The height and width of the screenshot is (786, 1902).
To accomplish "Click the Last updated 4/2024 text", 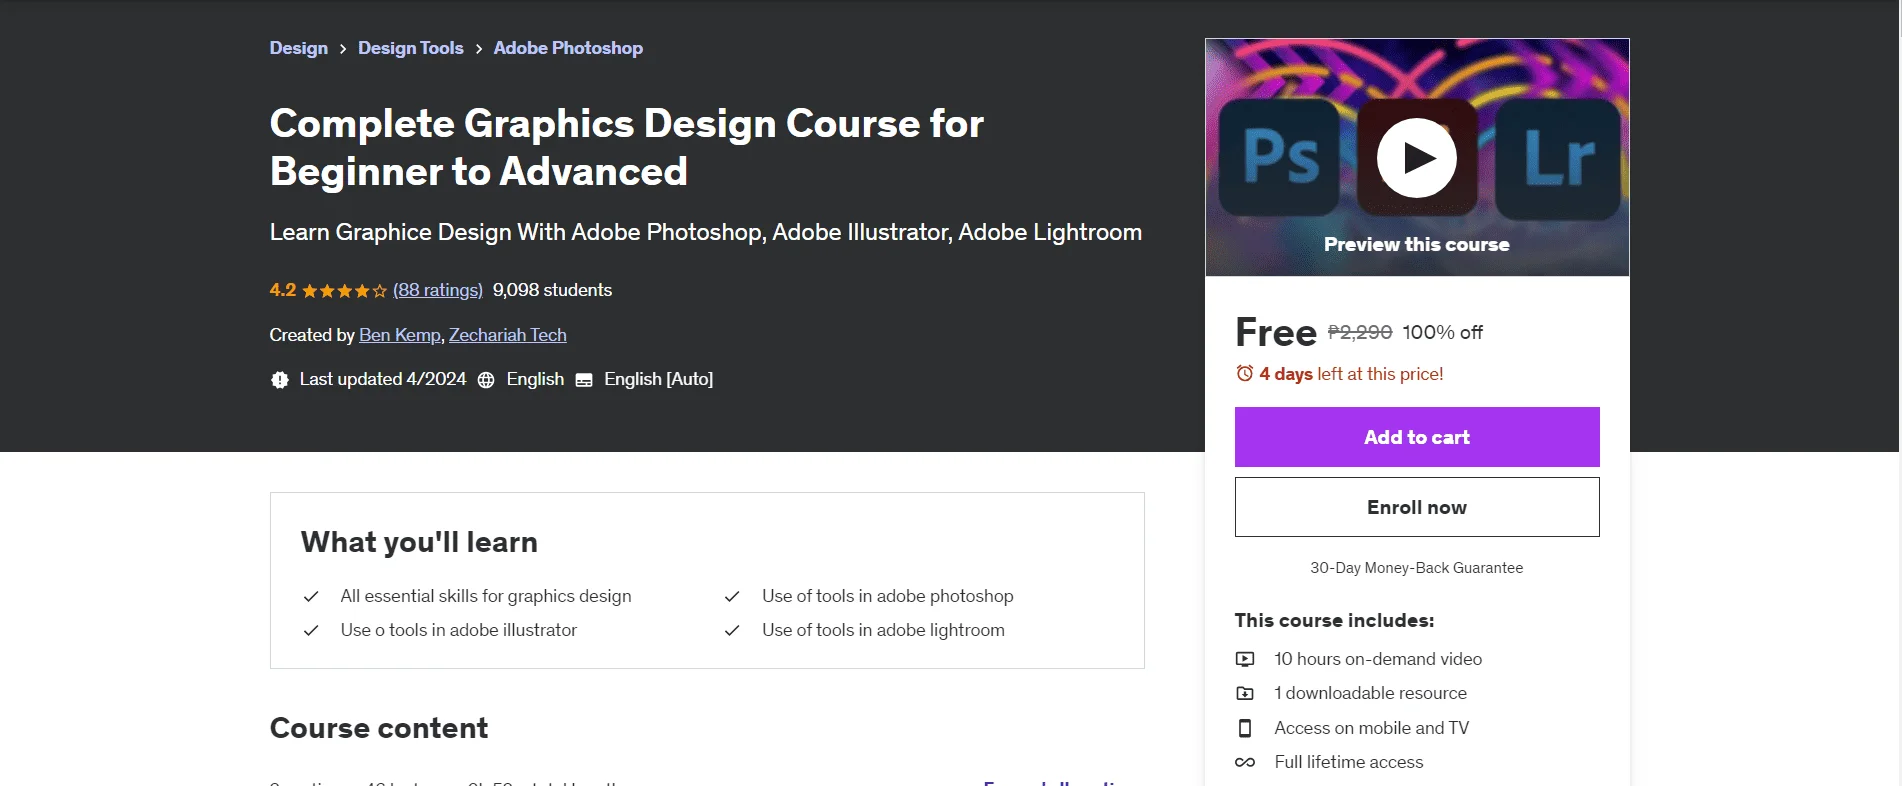I will click(x=383, y=379).
